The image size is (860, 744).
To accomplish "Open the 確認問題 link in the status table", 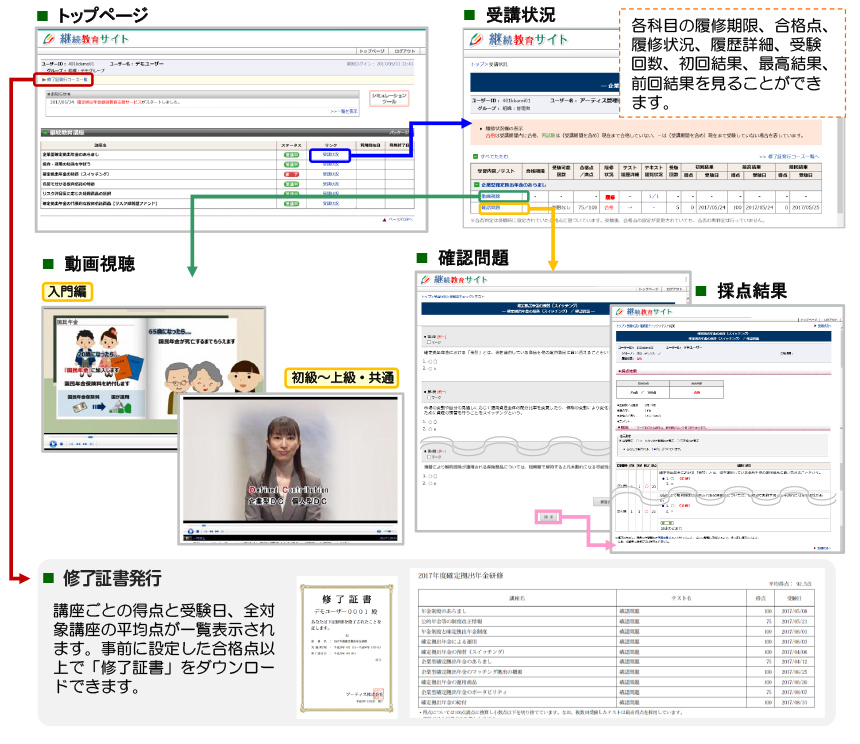I will 491,208.
